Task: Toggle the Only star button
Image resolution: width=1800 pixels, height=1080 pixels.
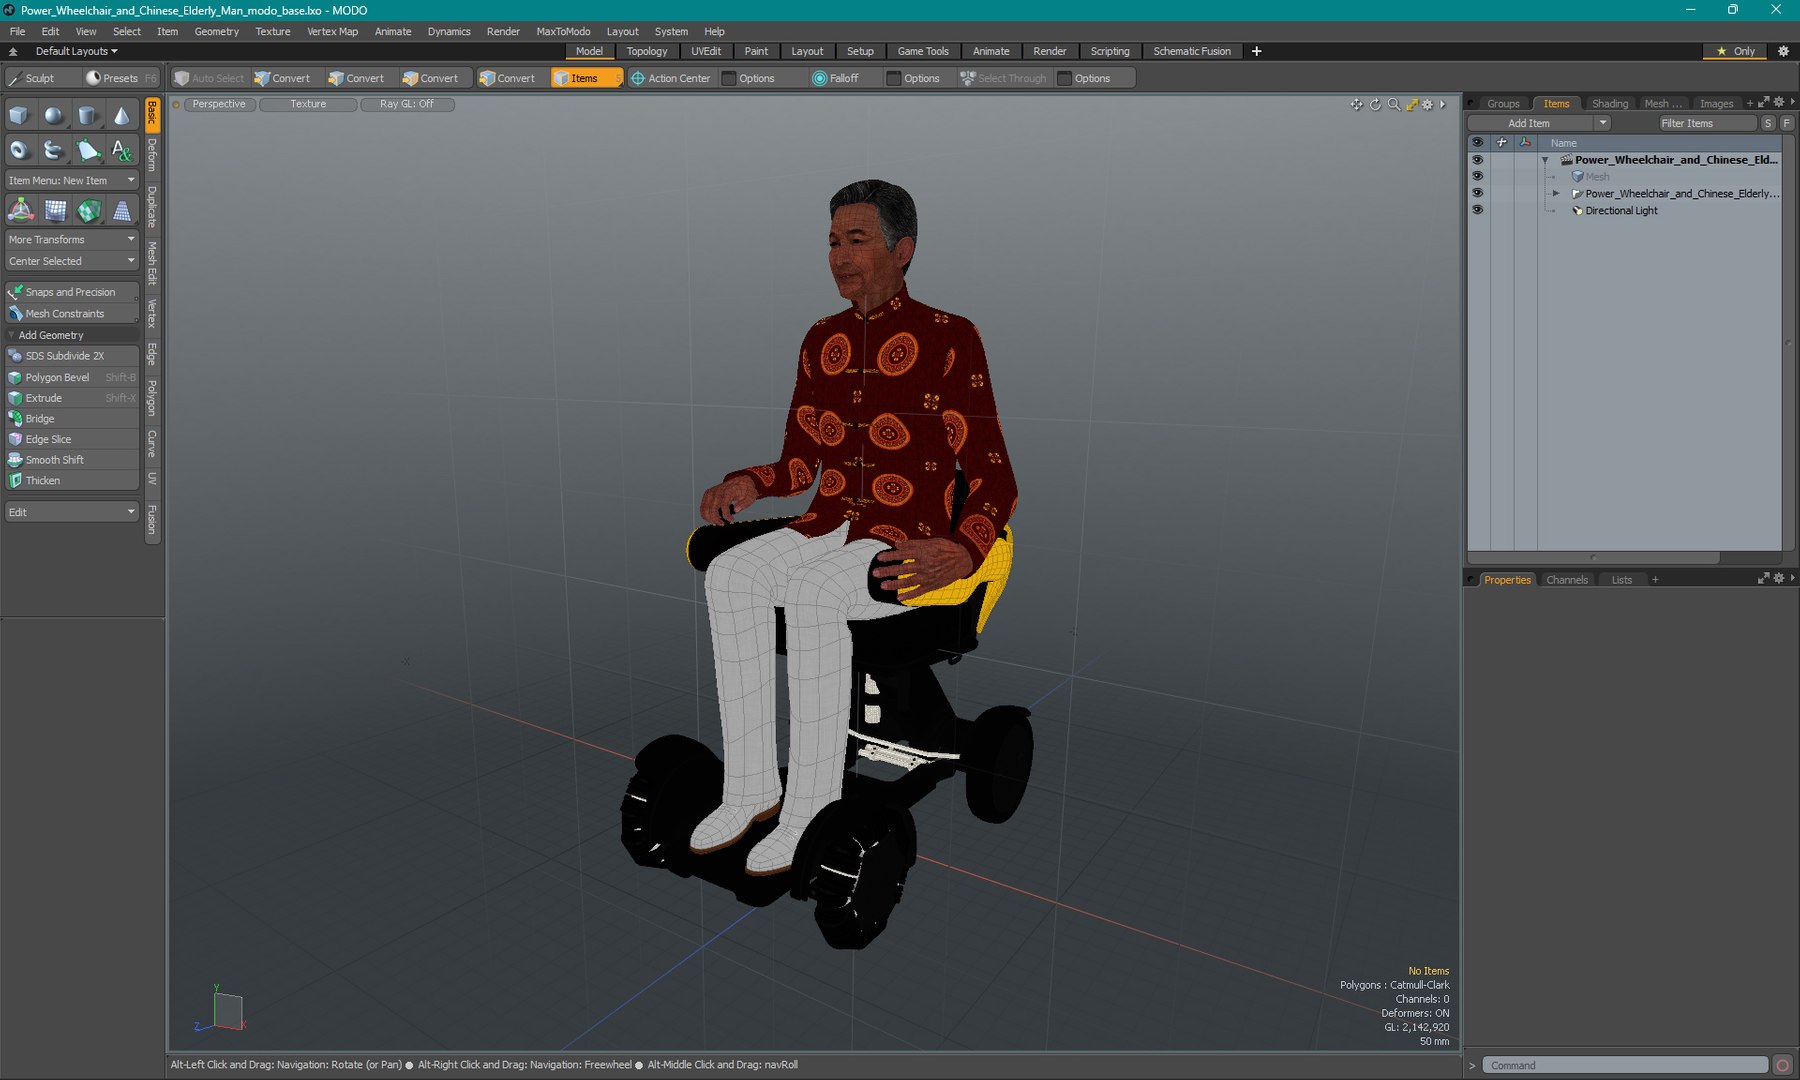Action: pos(1736,51)
